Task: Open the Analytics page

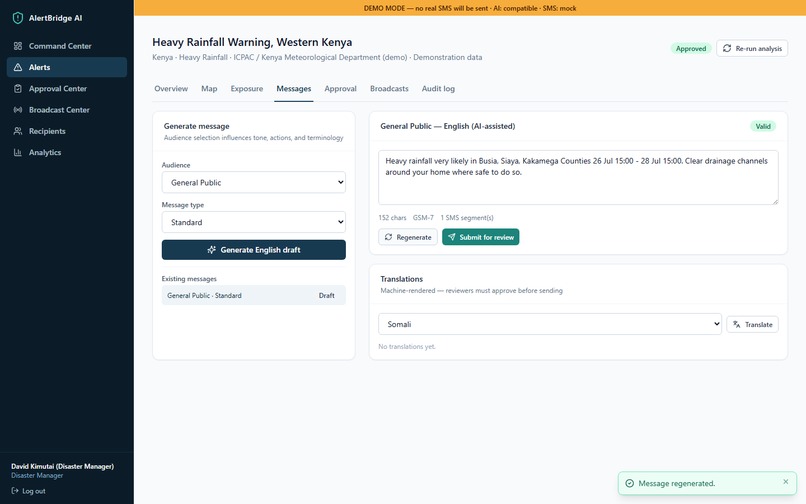Action: [67, 152]
